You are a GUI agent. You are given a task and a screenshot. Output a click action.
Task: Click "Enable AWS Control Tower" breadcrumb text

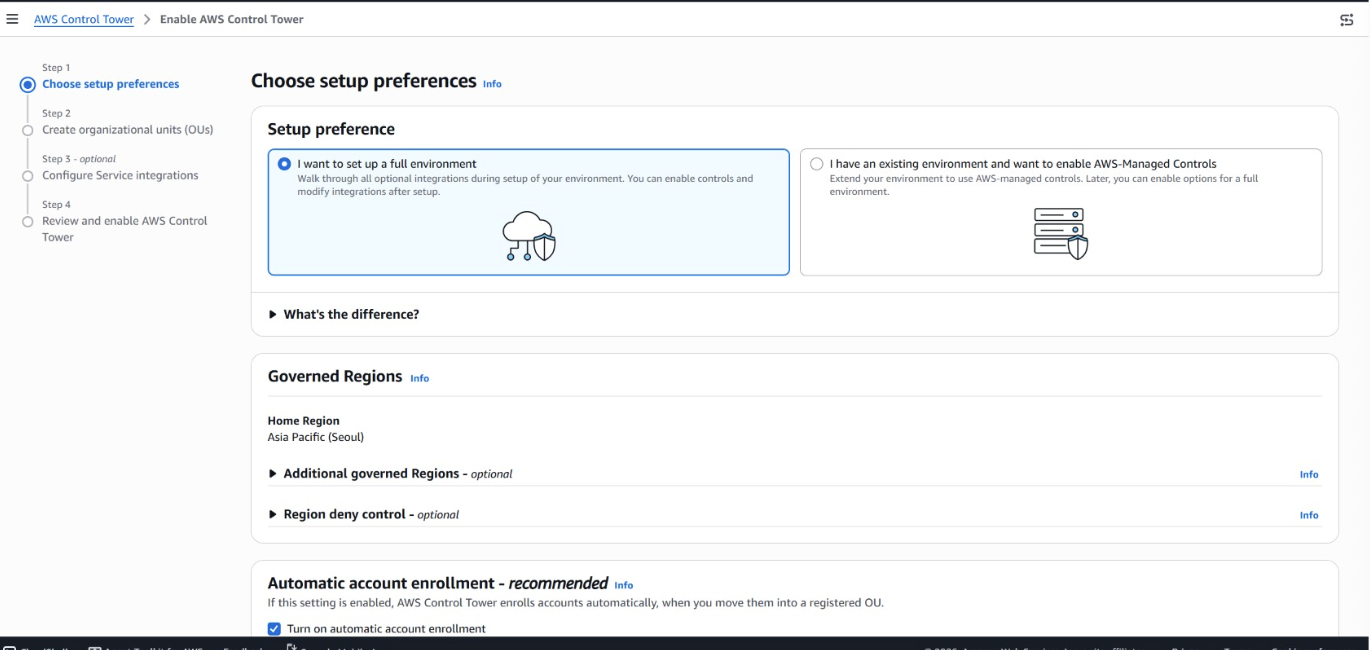tap(232, 19)
